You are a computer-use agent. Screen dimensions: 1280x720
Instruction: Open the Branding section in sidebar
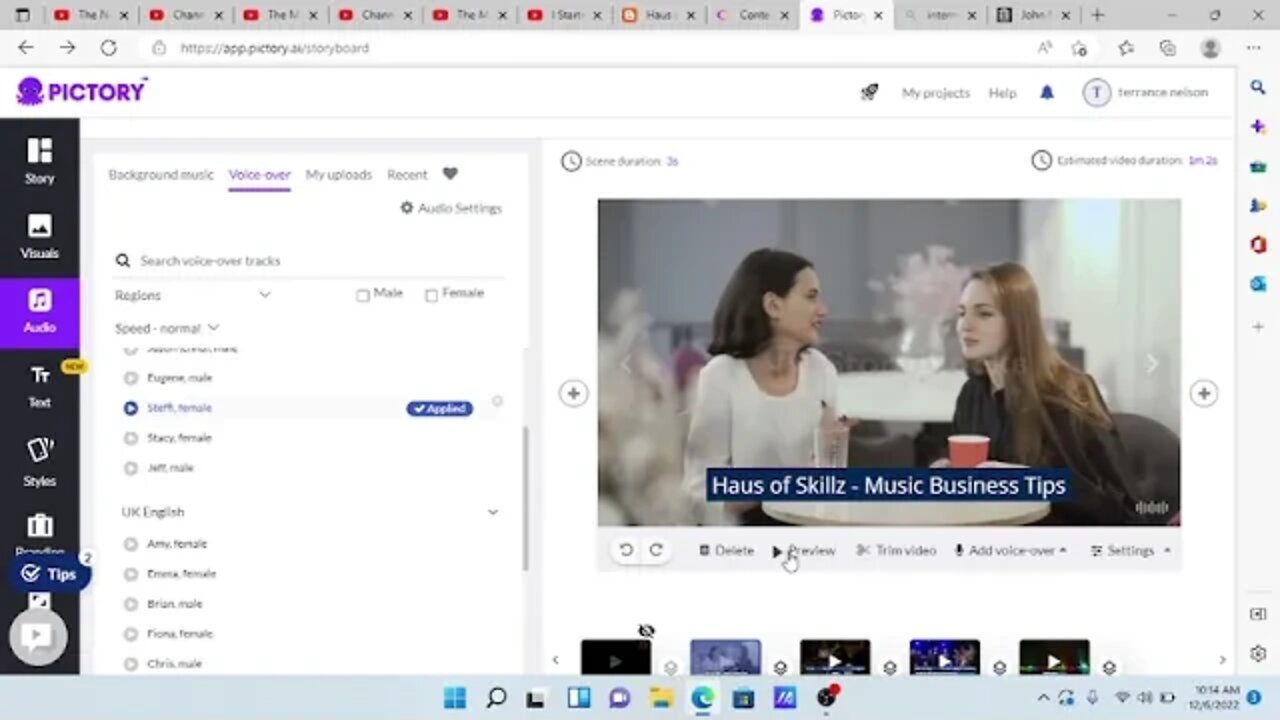point(39,532)
